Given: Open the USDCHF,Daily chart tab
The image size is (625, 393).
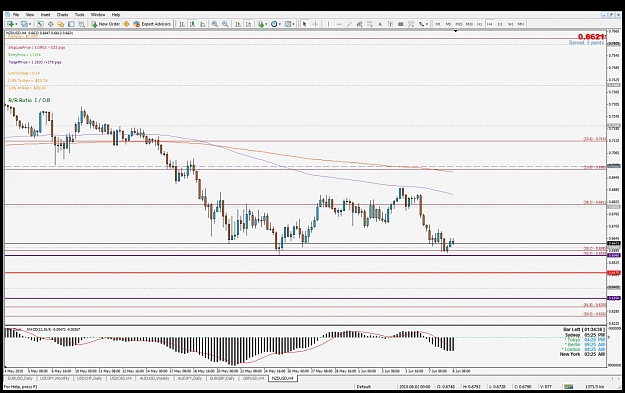Looking at the screenshot, I should [90, 378].
